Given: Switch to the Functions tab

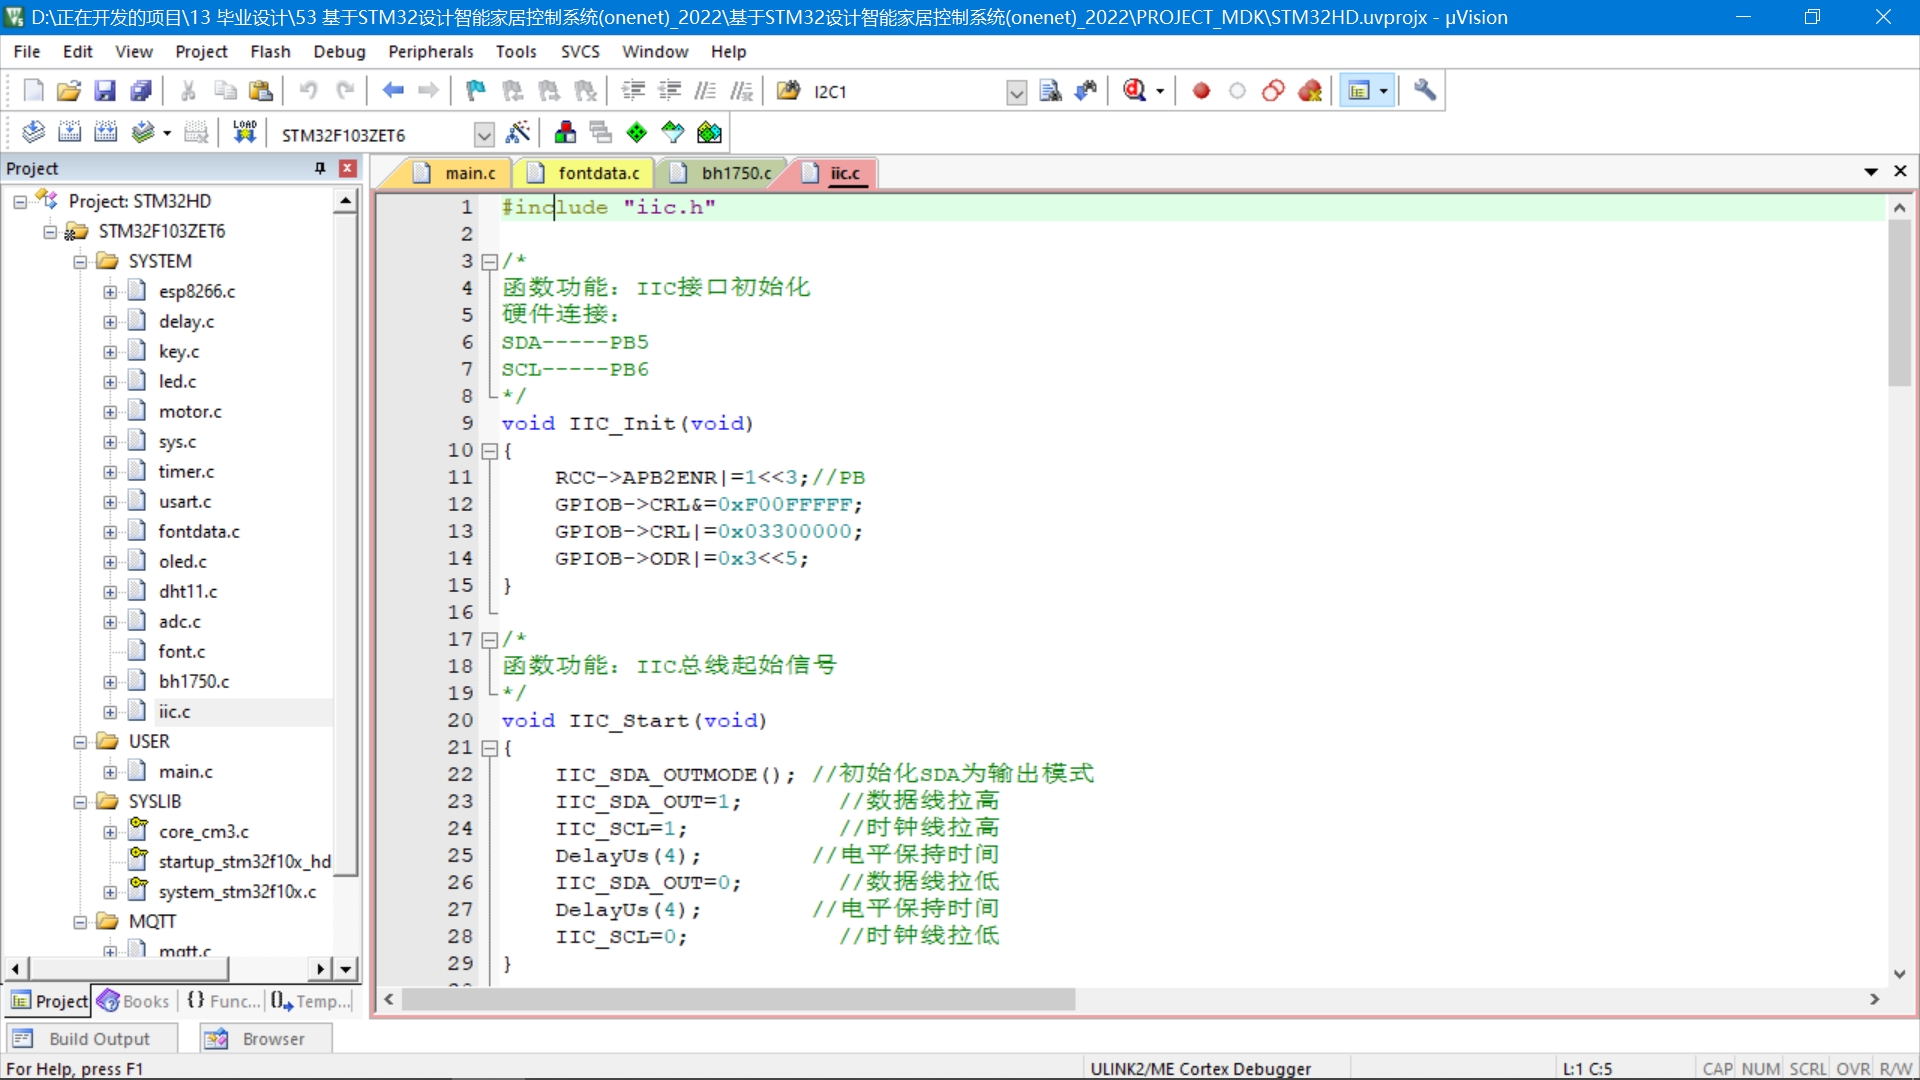Looking at the screenshot, I should (224, 1001).
